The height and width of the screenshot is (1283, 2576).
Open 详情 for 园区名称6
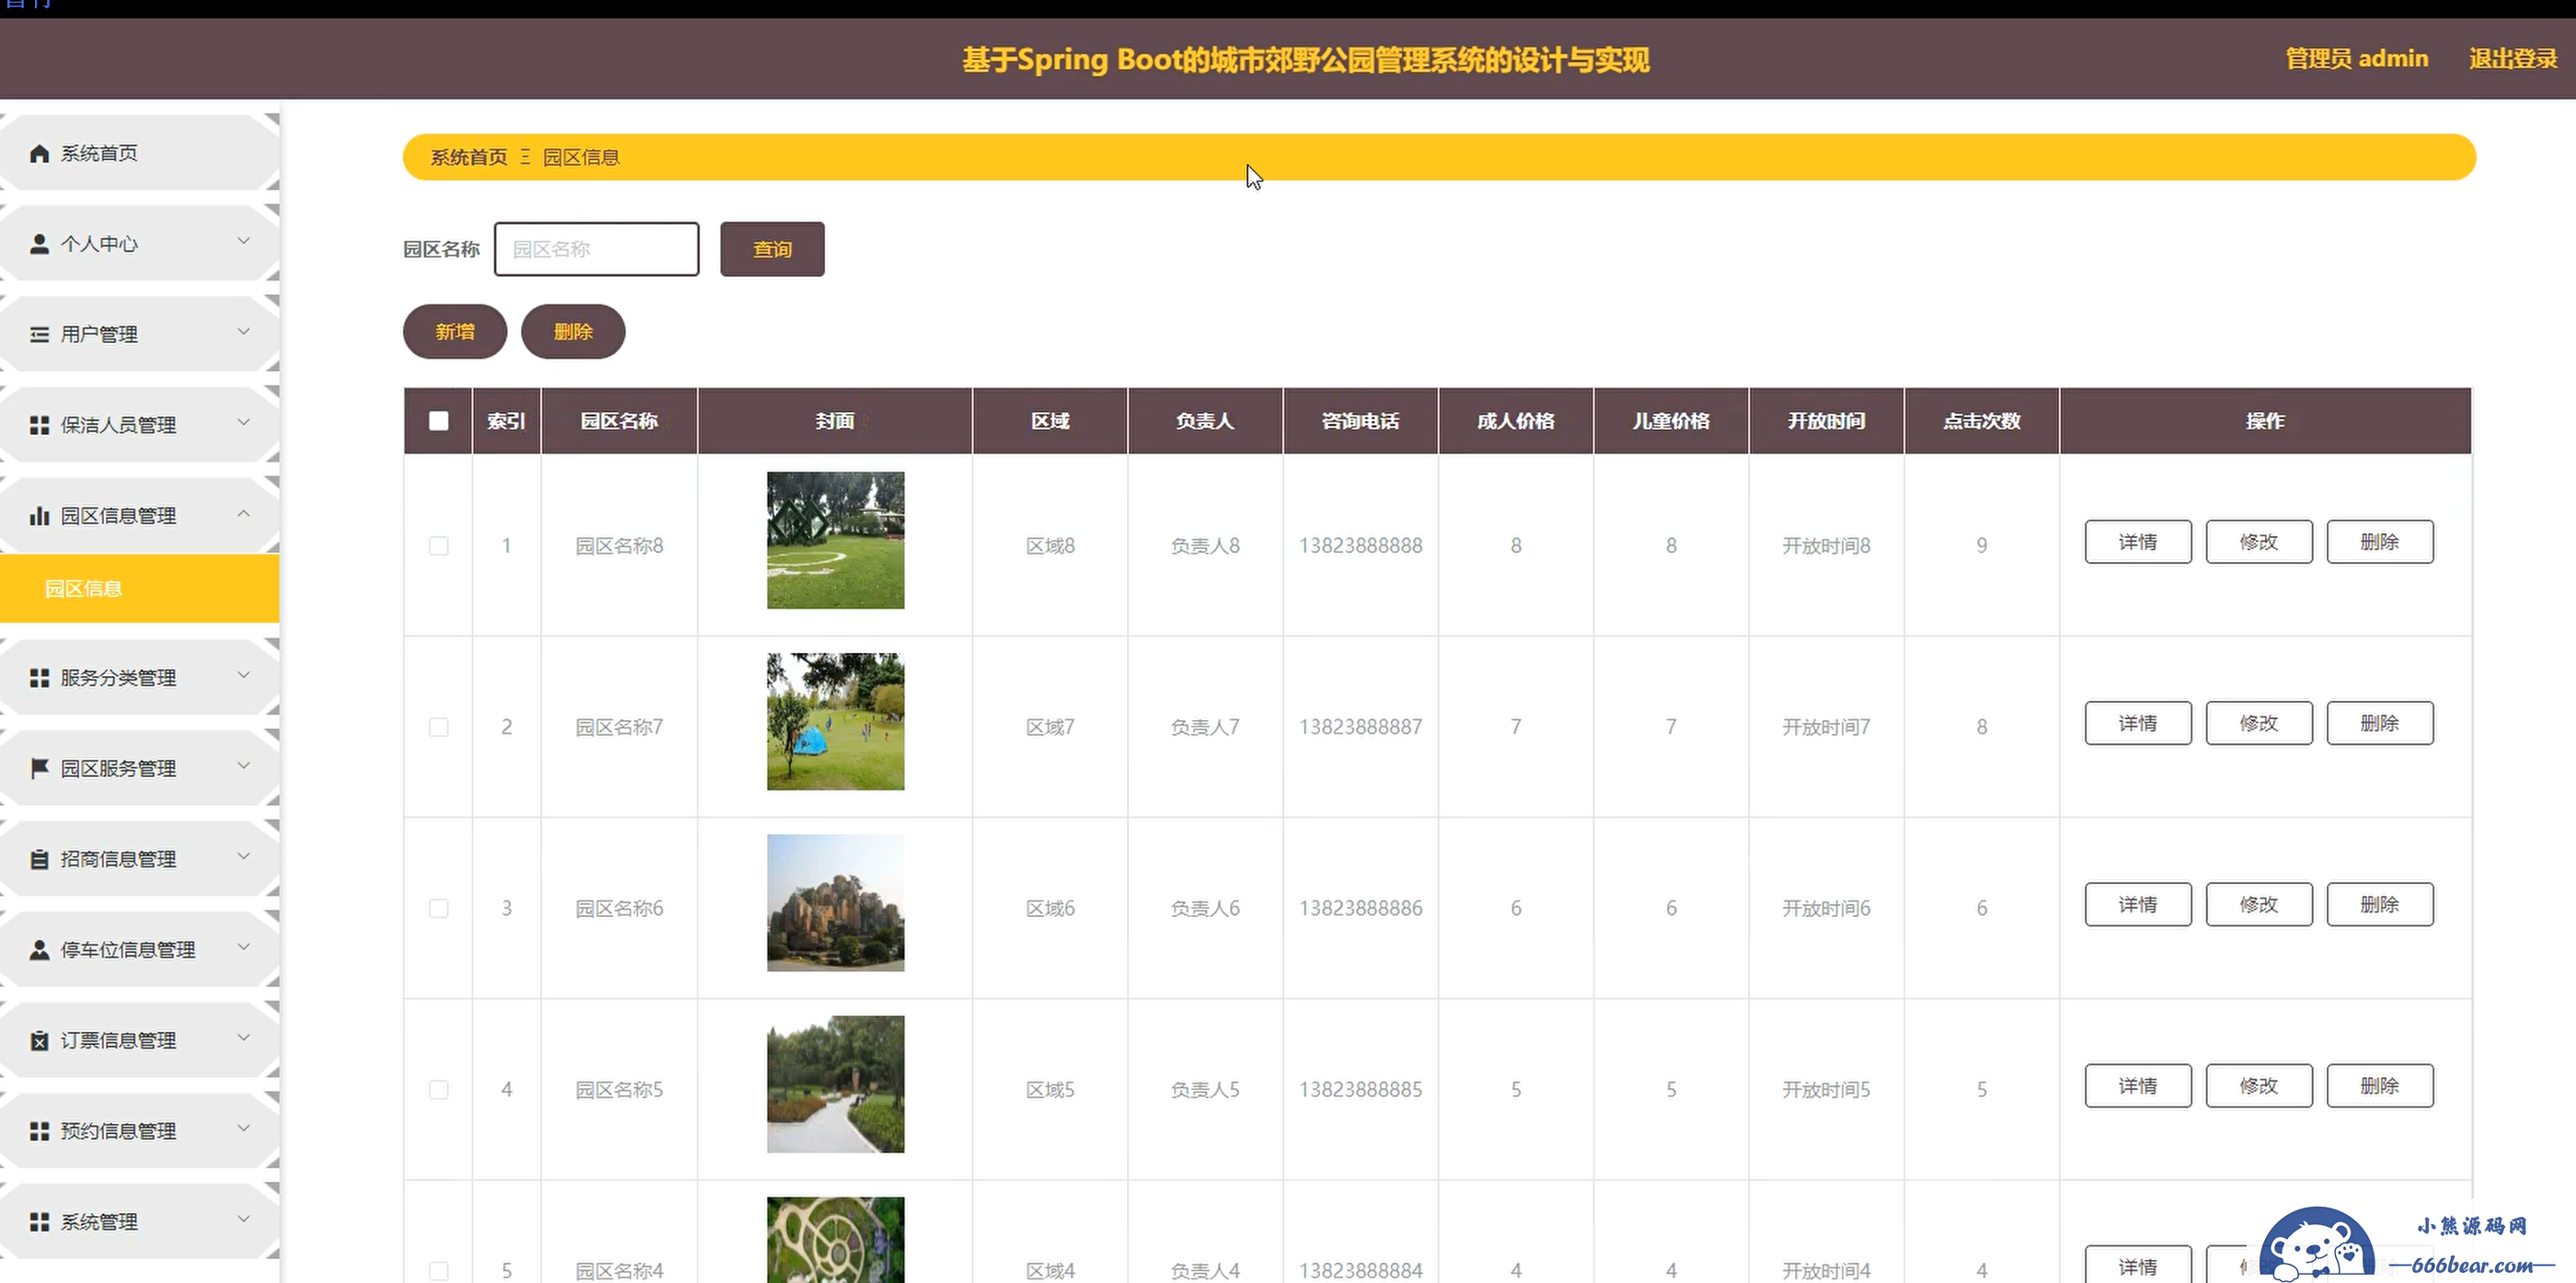2138,905
